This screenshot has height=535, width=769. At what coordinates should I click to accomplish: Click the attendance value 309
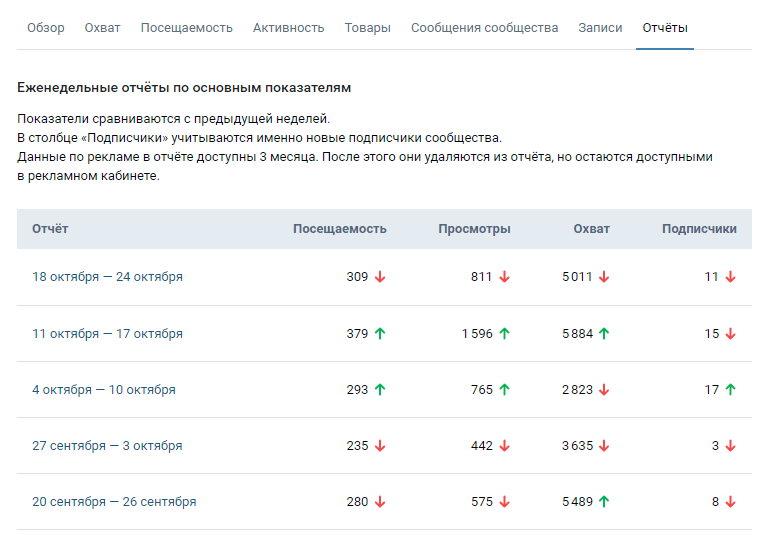[x=357, y=277]
